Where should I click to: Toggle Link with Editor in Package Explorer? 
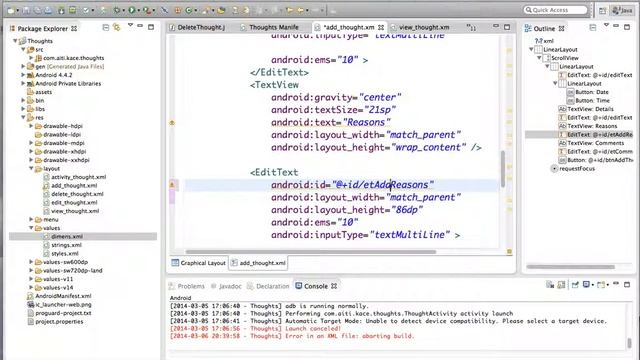point(117,27)
